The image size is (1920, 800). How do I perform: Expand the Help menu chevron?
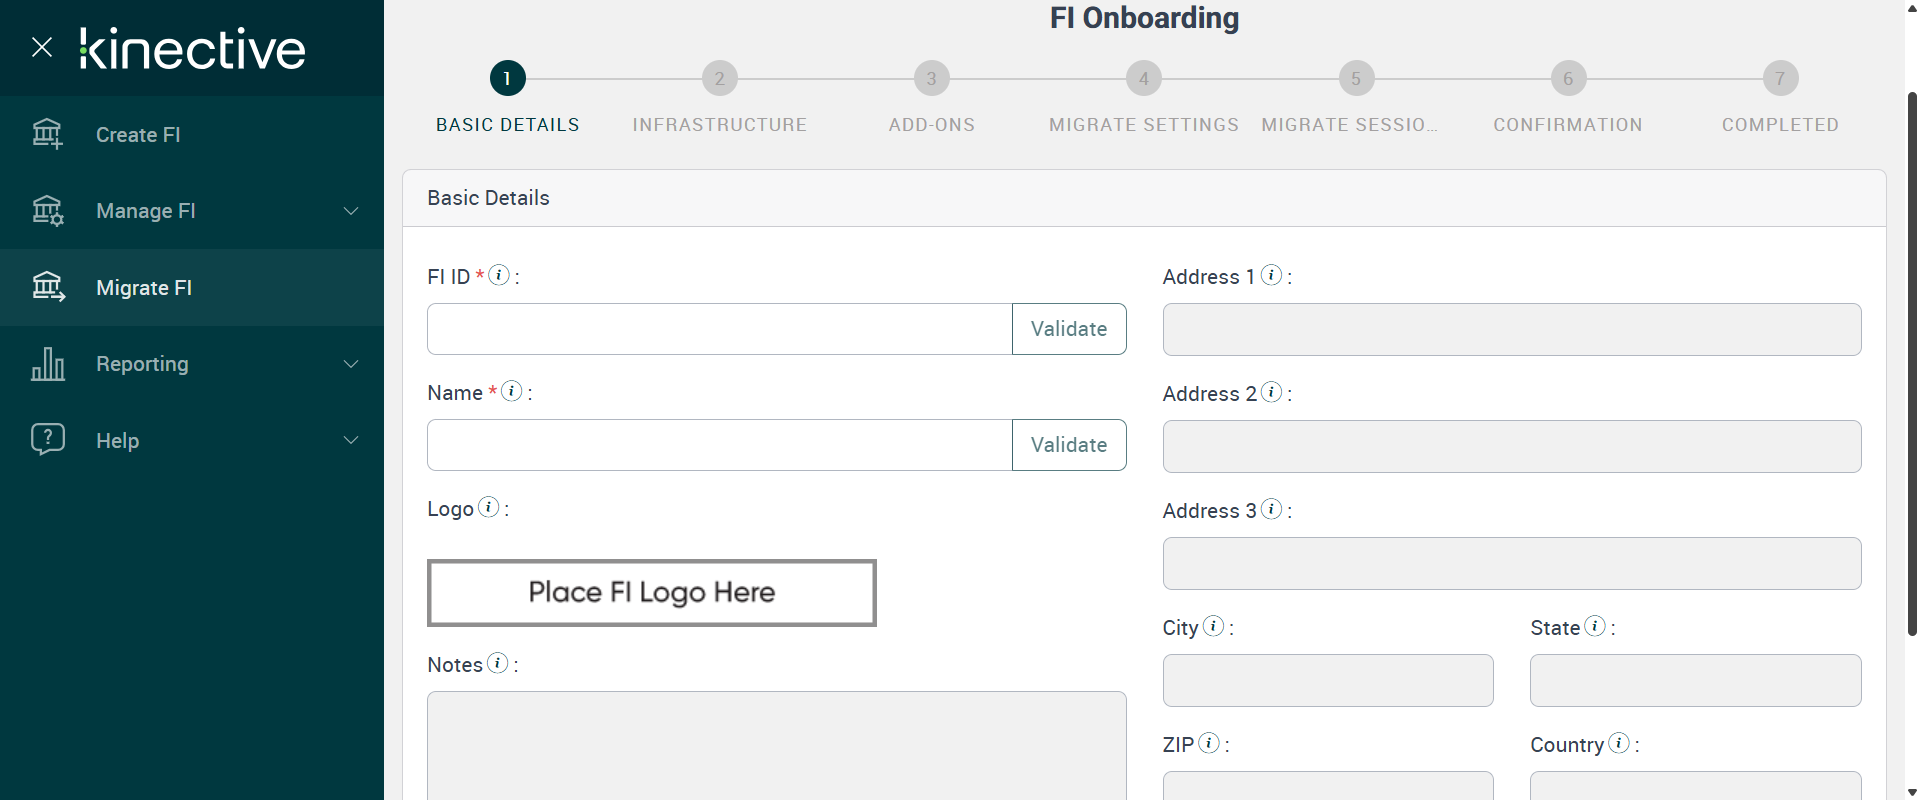(351, 440)
